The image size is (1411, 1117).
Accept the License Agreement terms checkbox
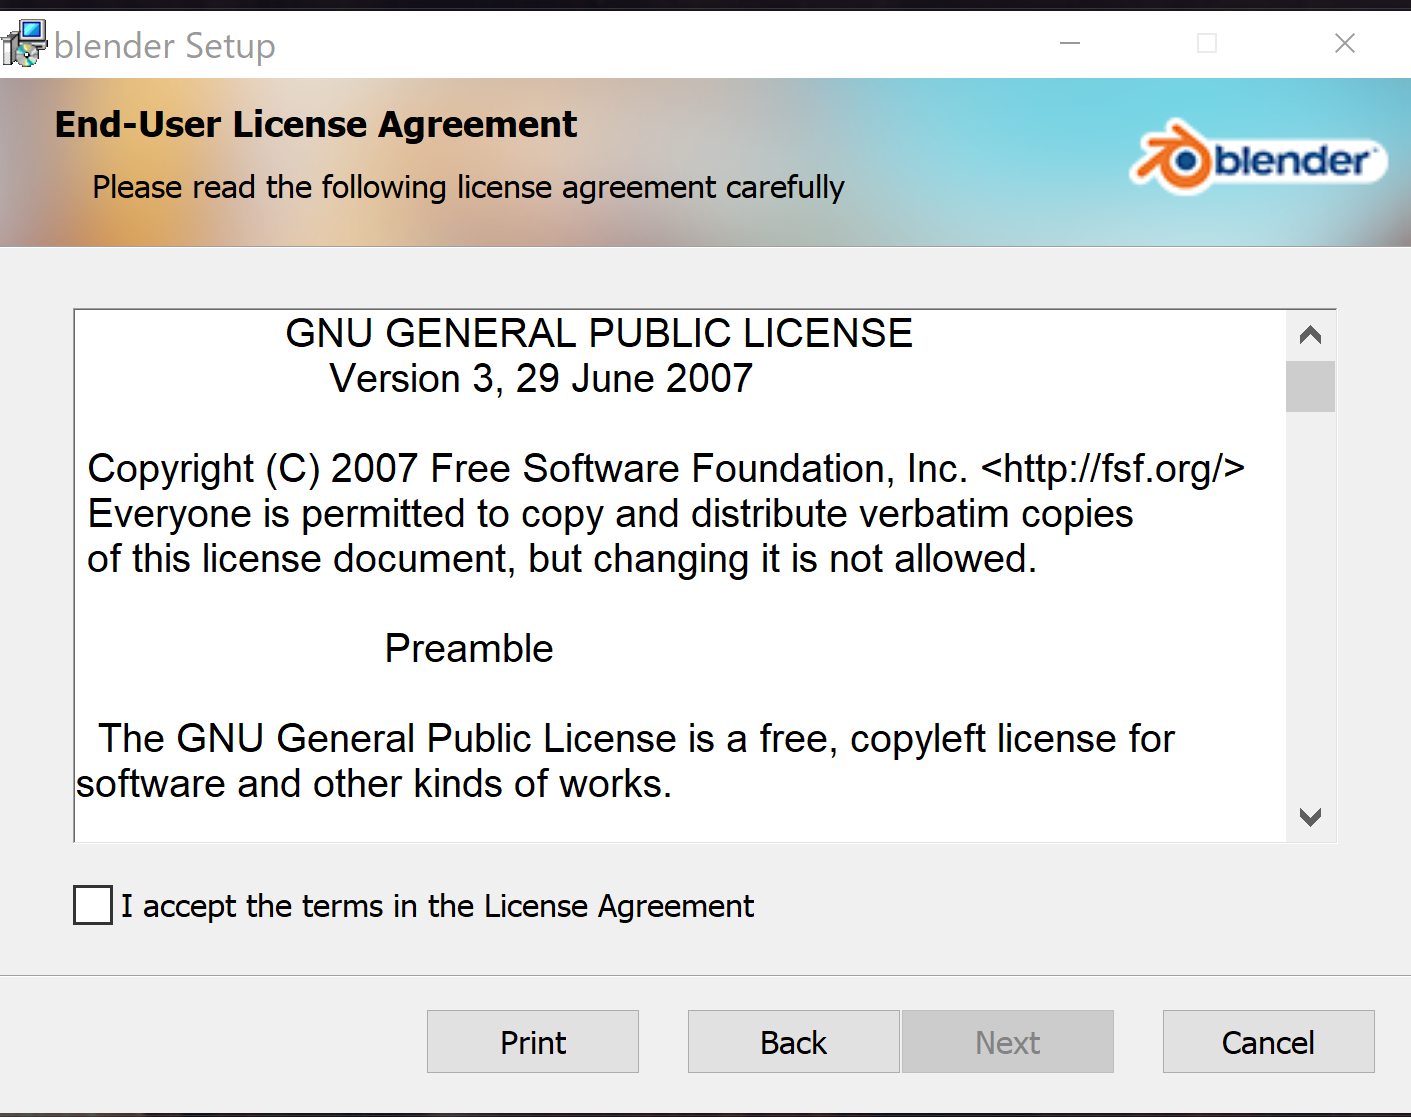93,905
